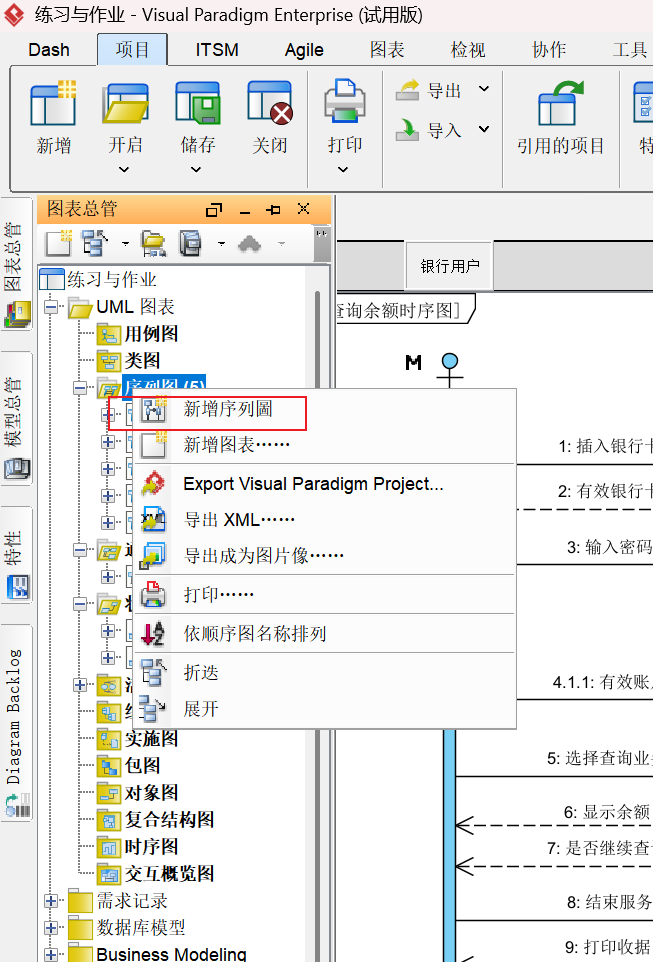Screen dimensions: 653x962
Task: Click the 新增 new project icon
Action: pyautogui.click(x=53, y=102)
